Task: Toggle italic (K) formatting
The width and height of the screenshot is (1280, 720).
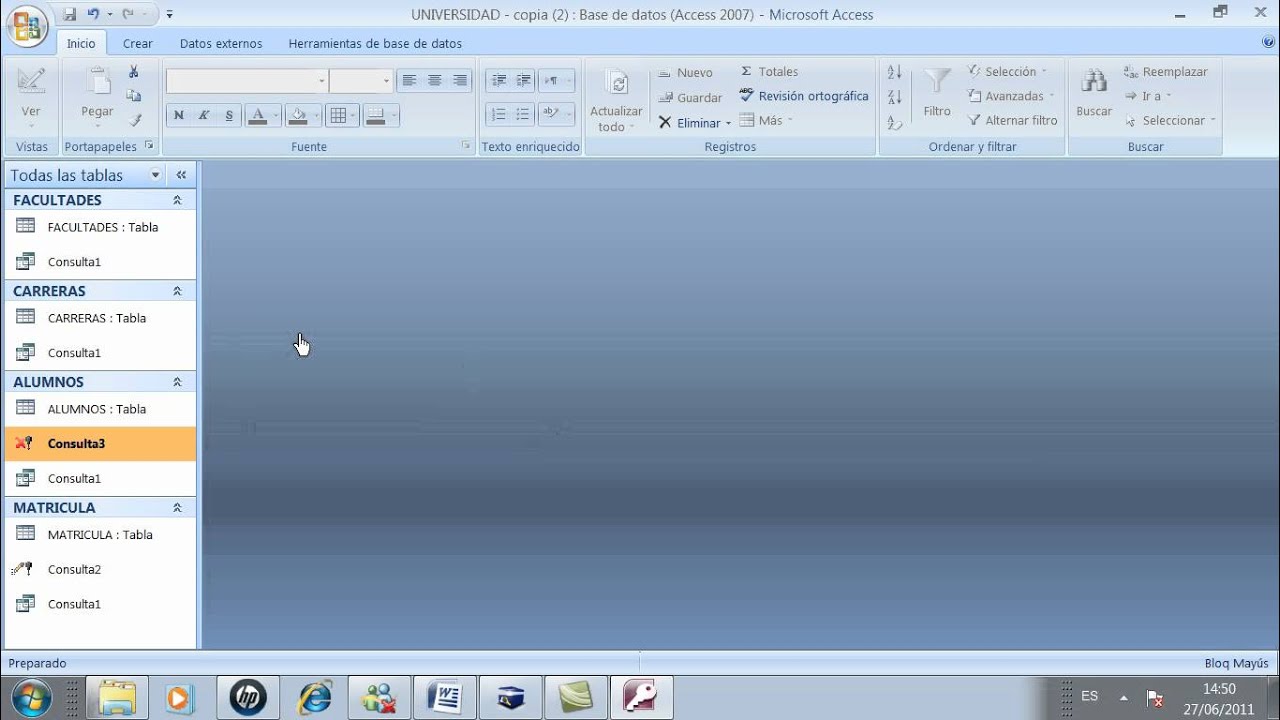Action: click(204, 115)
